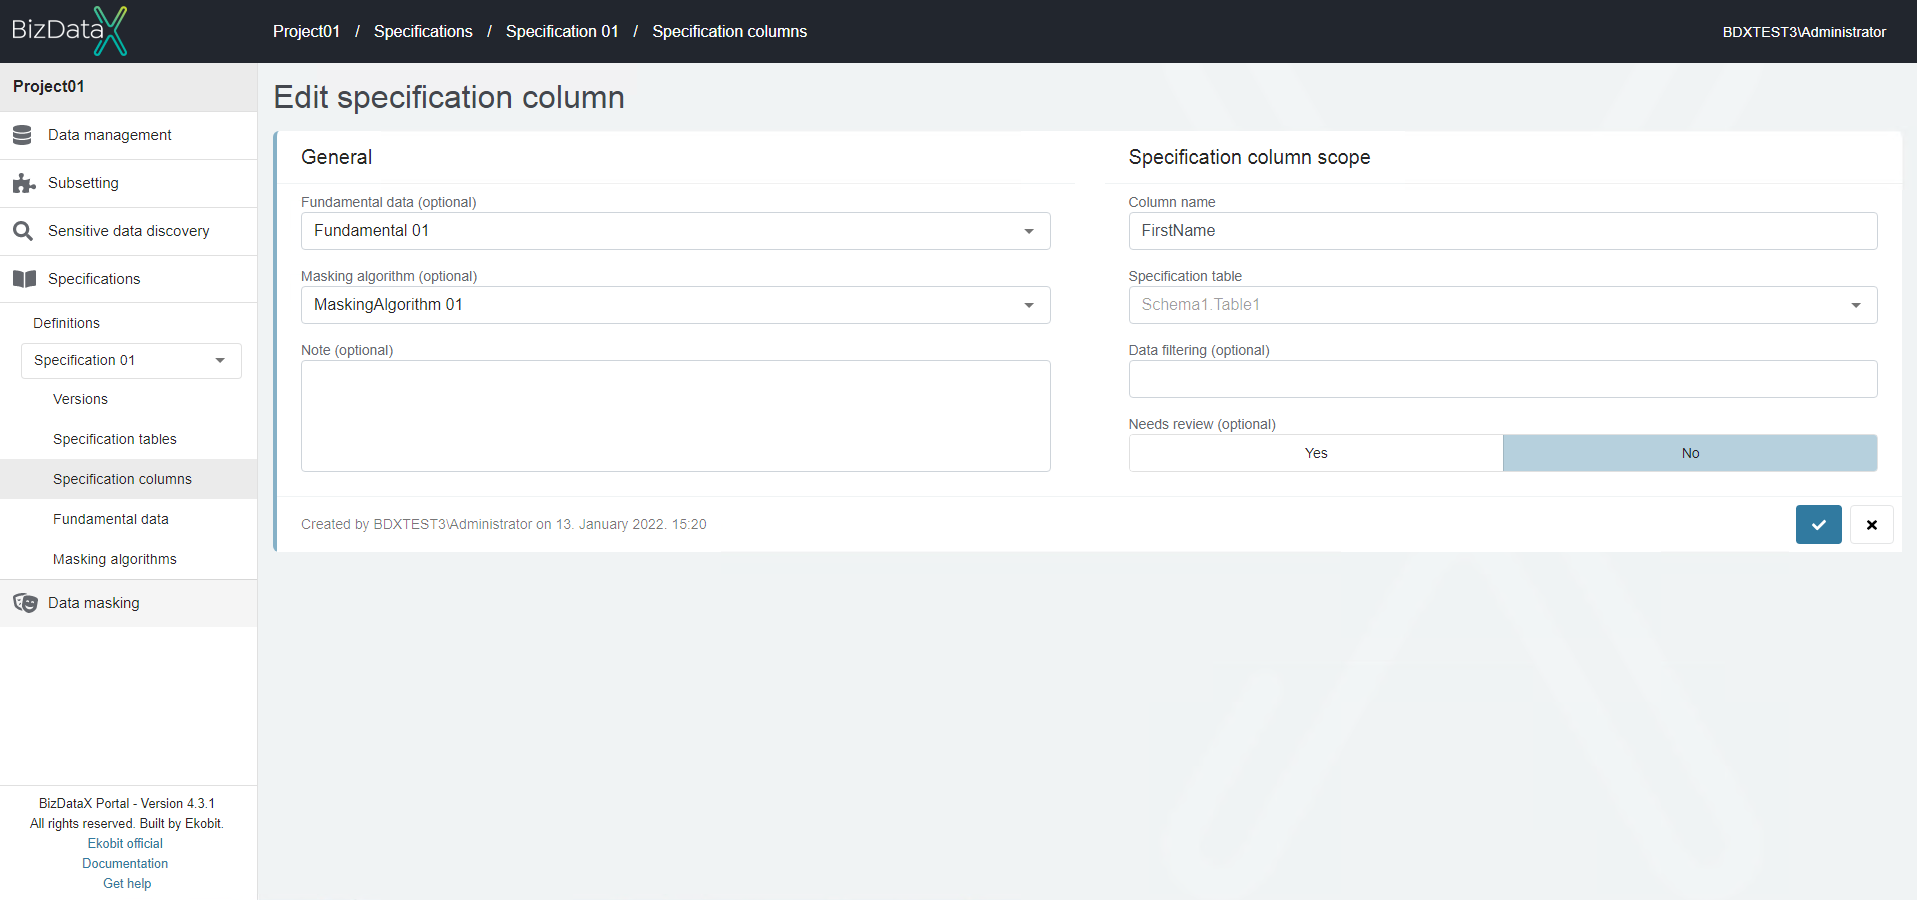Click the Sensitive data discovery magnifier icon

tap(23, 231)
